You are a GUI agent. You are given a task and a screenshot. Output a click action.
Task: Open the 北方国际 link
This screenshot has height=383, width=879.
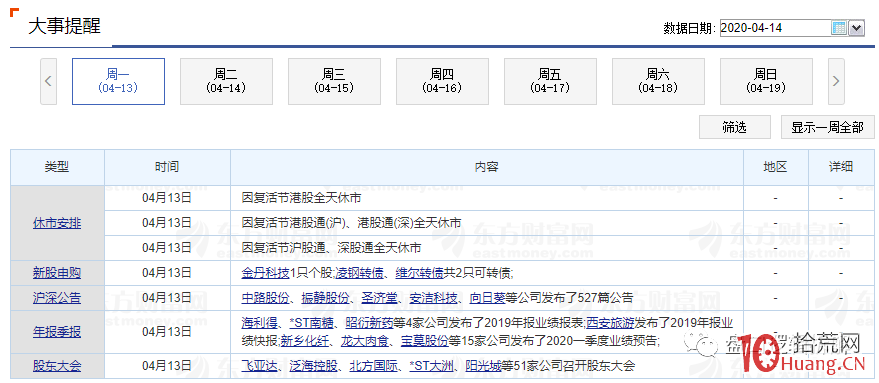tap(373, 367)
